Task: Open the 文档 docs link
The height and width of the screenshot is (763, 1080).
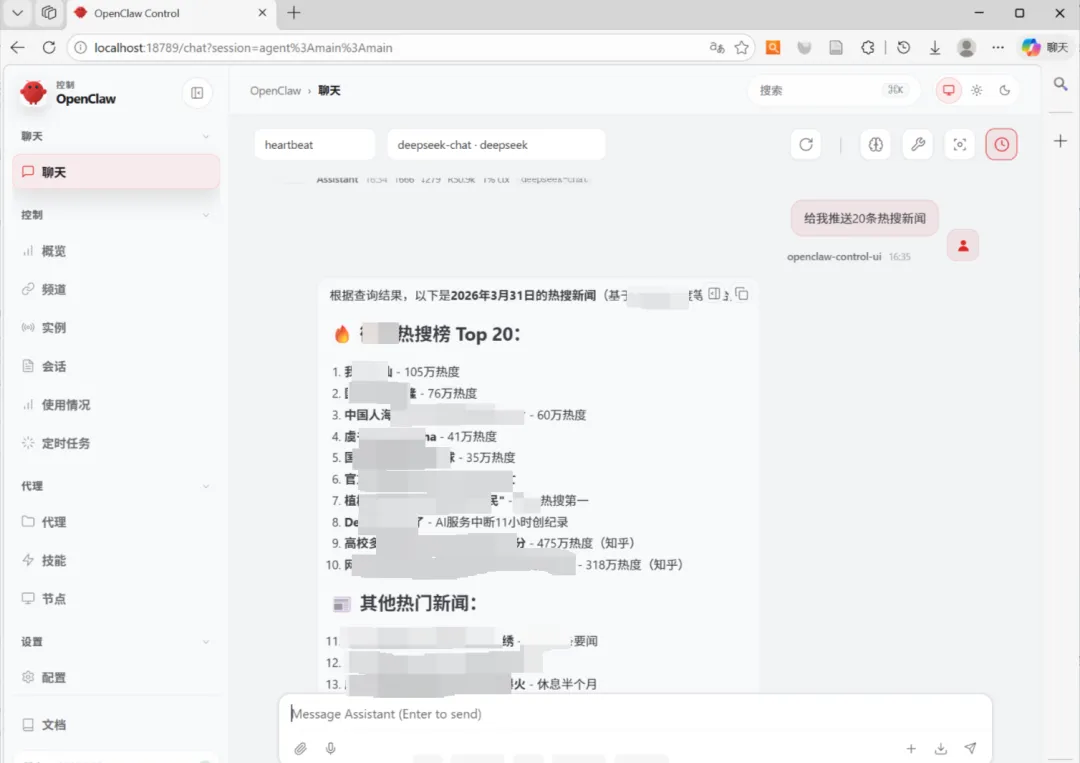Action: [x=116, y=724]
